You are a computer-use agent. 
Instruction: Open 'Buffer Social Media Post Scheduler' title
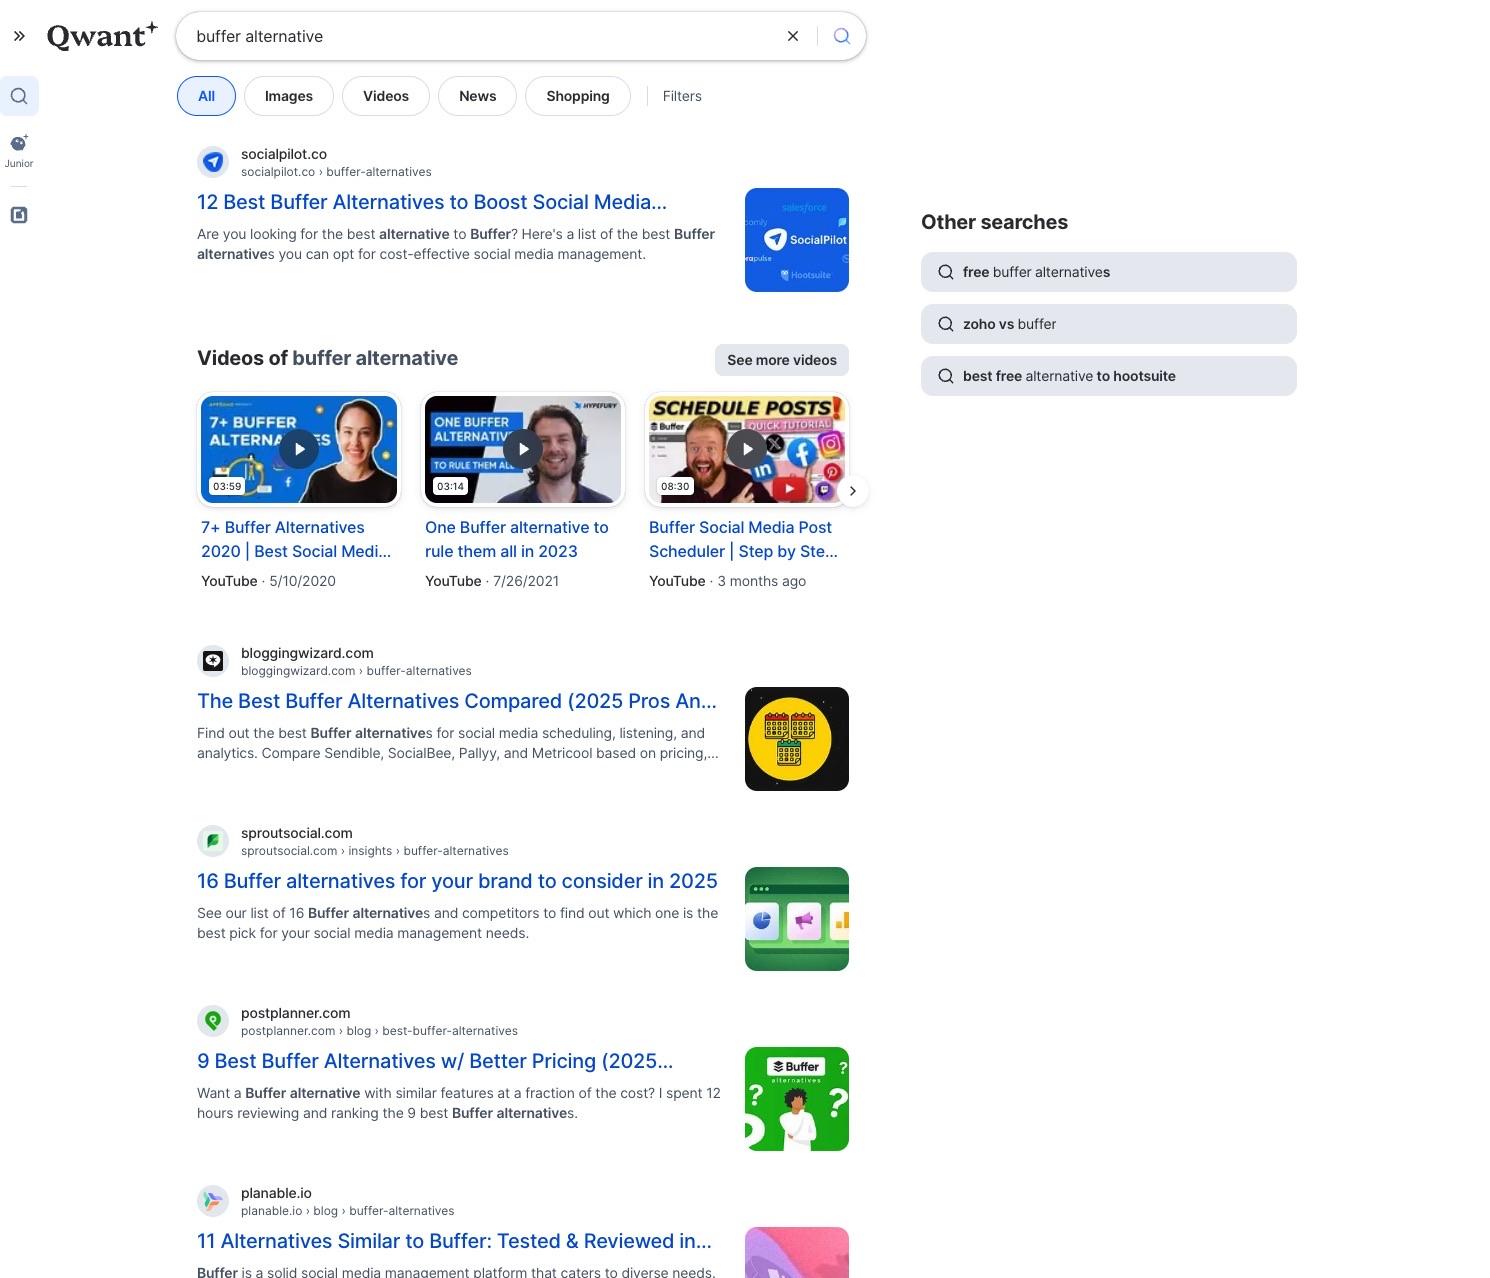pyautogui.click(x=743, y=539)
